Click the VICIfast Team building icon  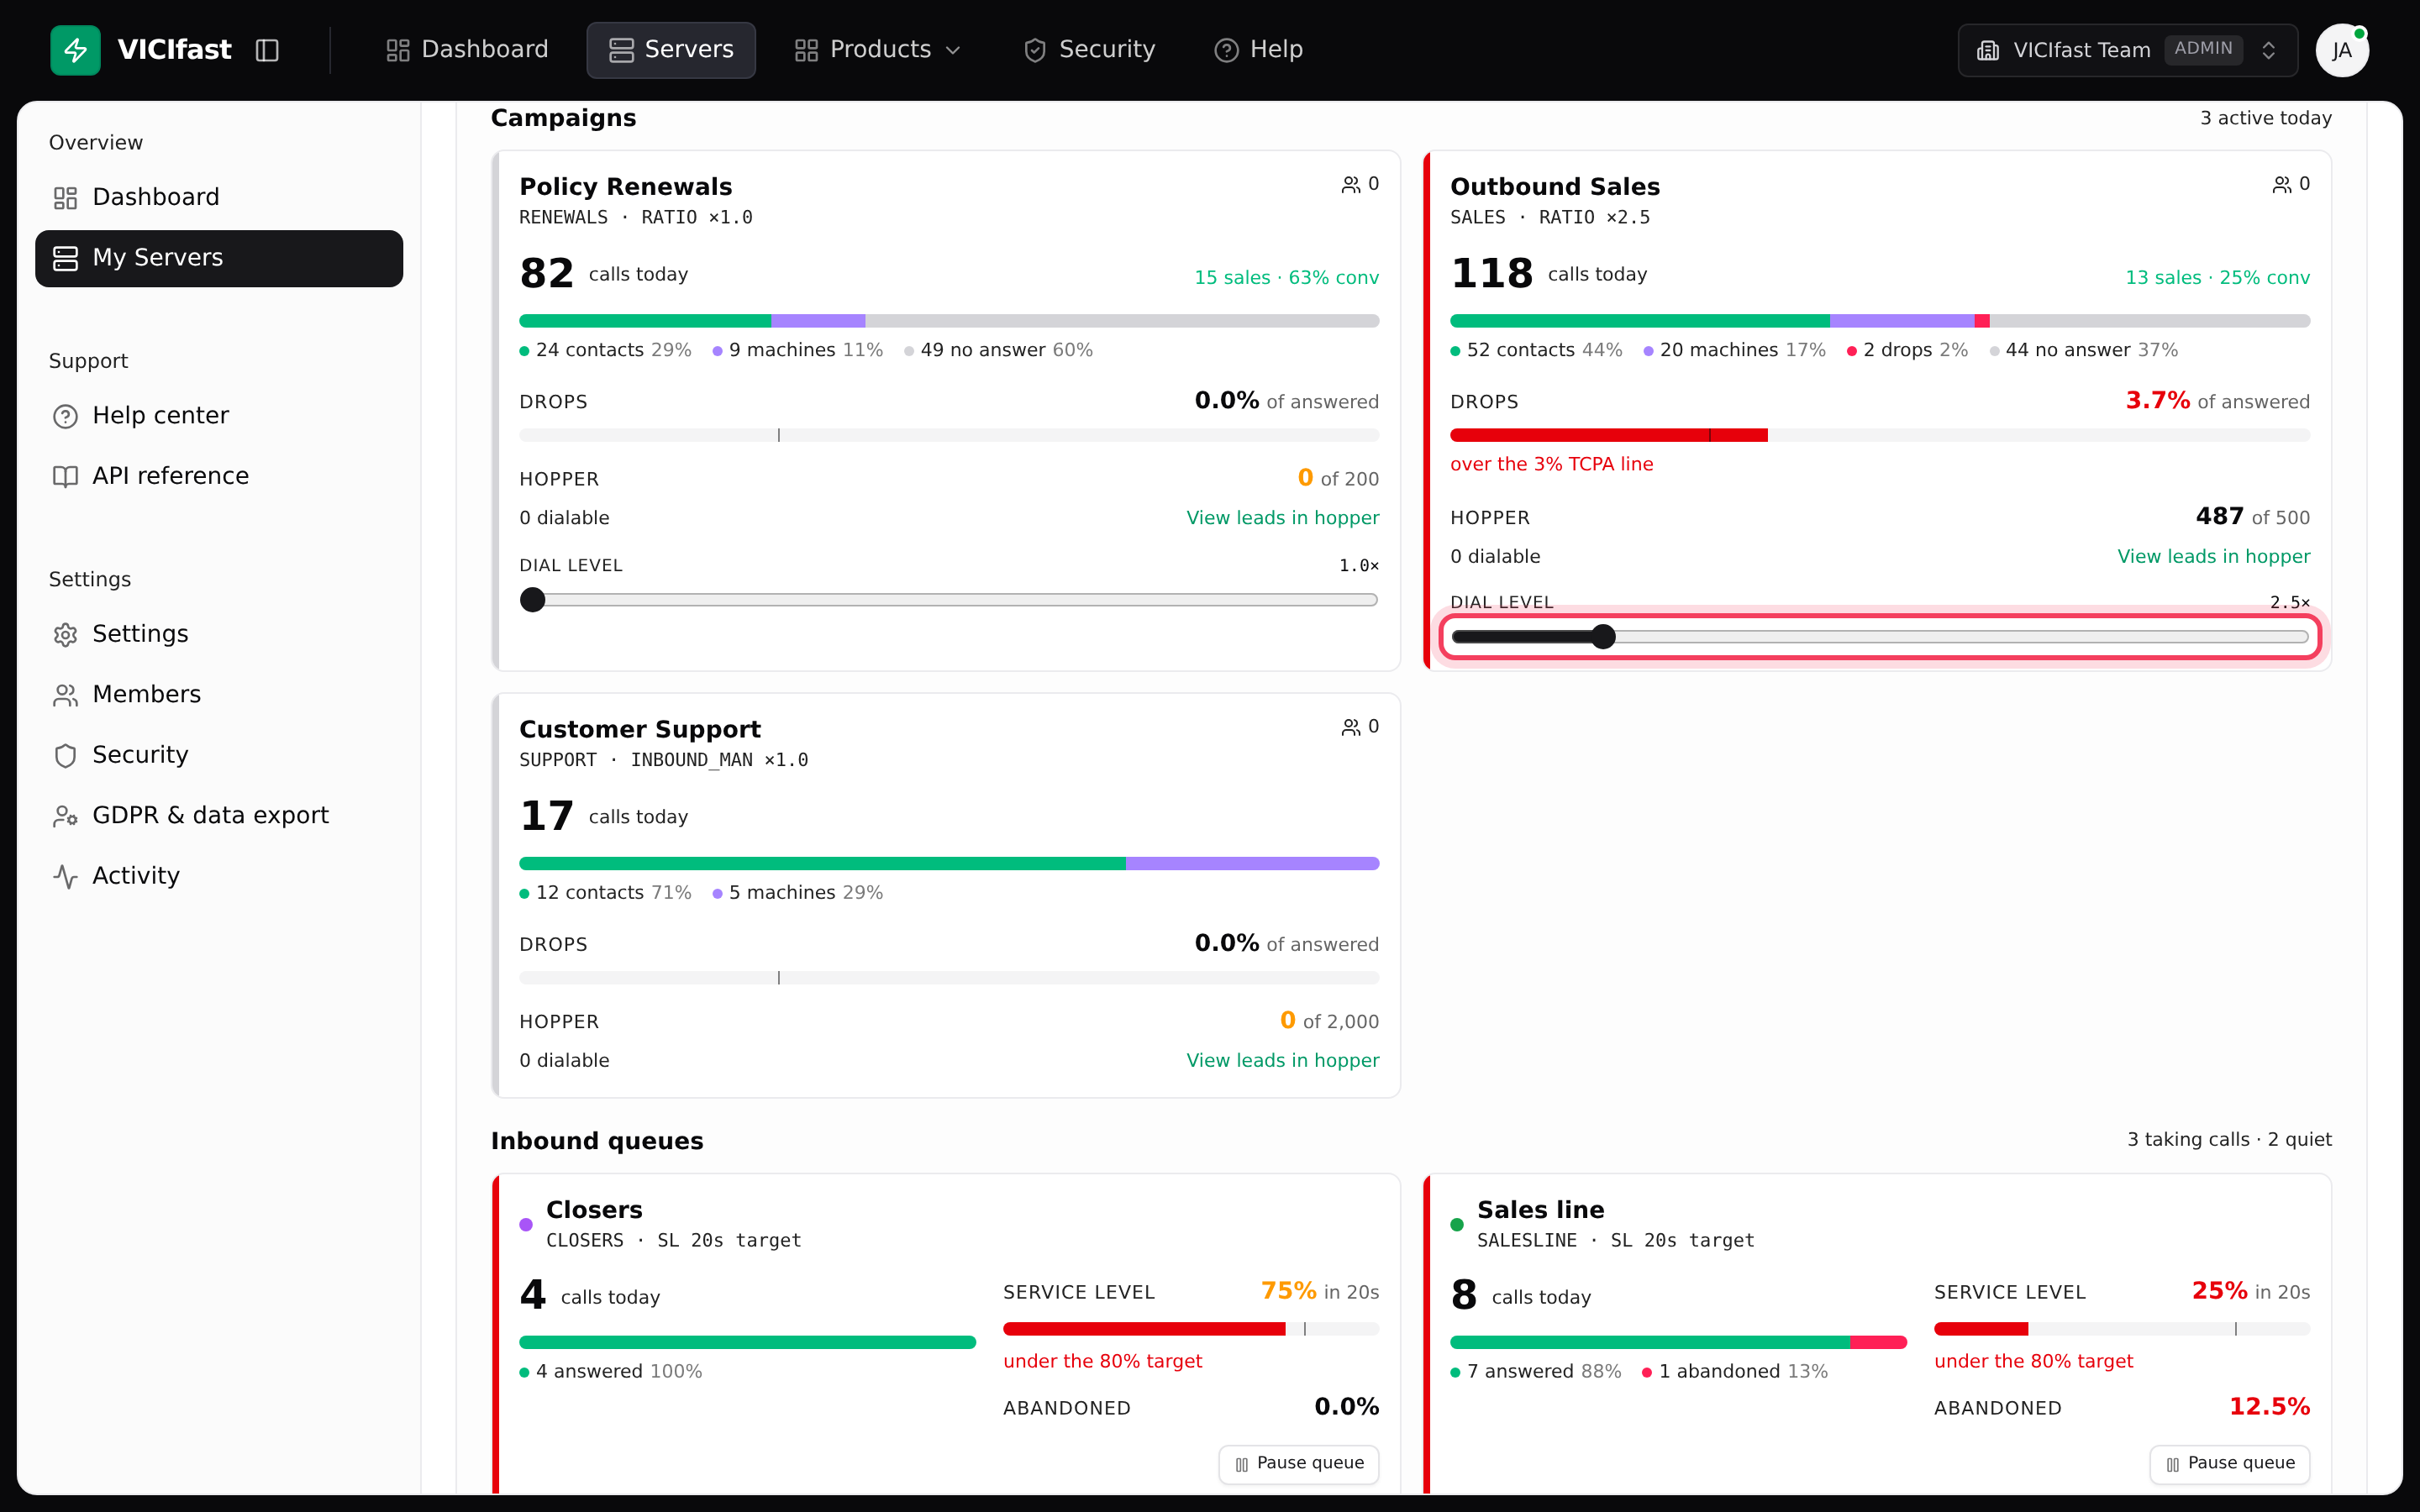coord(1988,50)
